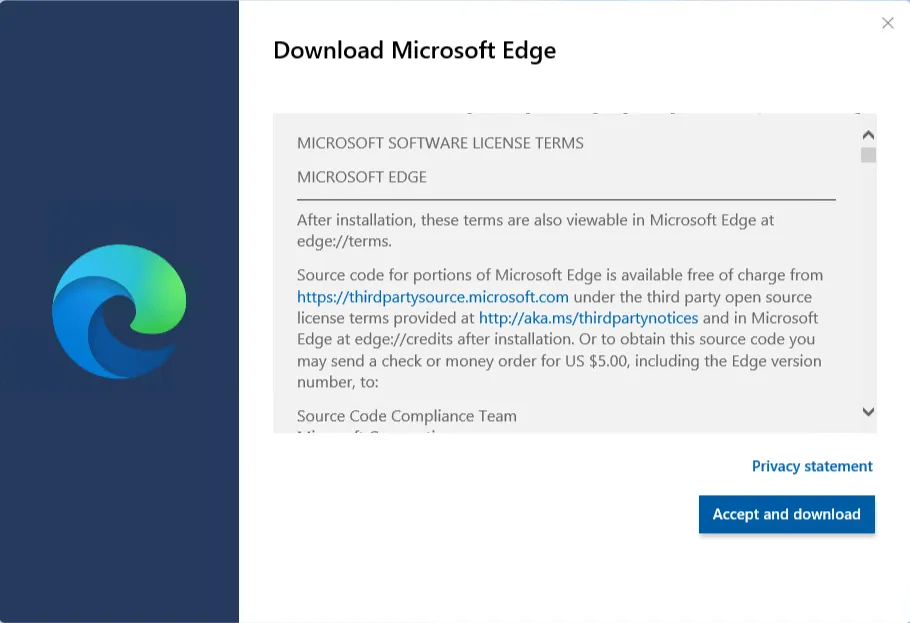This screenshot has height=623, width=910.
Task: Open the aka.ms/thirdpartynotices link
Action: coord(587,318)
